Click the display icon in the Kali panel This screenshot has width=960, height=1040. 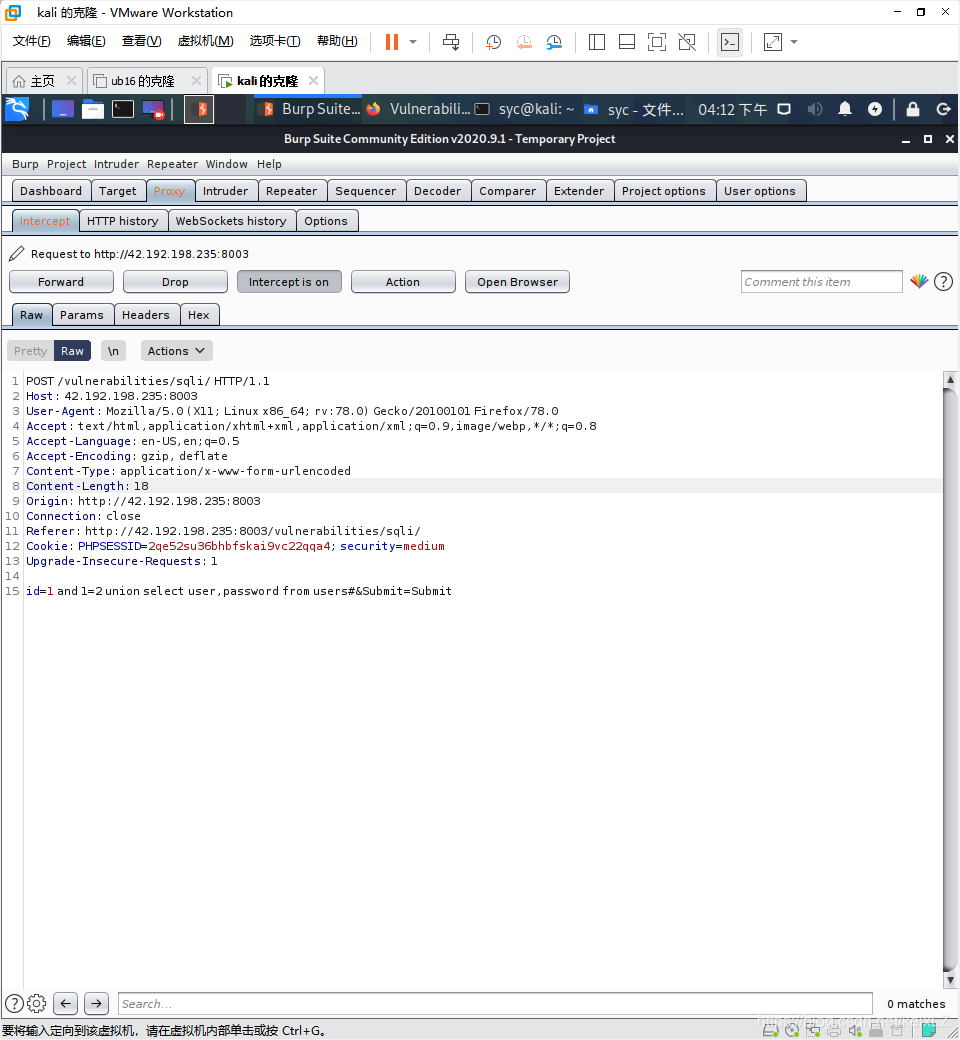pos(784,109)
